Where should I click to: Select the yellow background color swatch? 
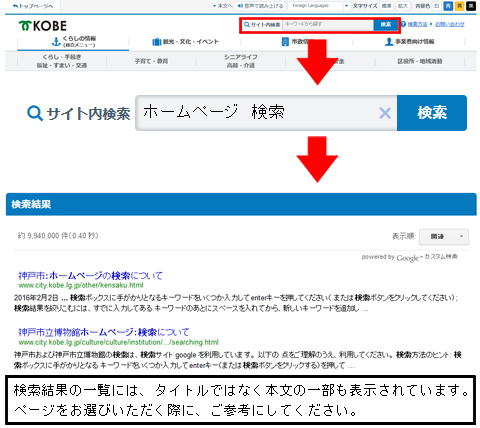(459, 6)
